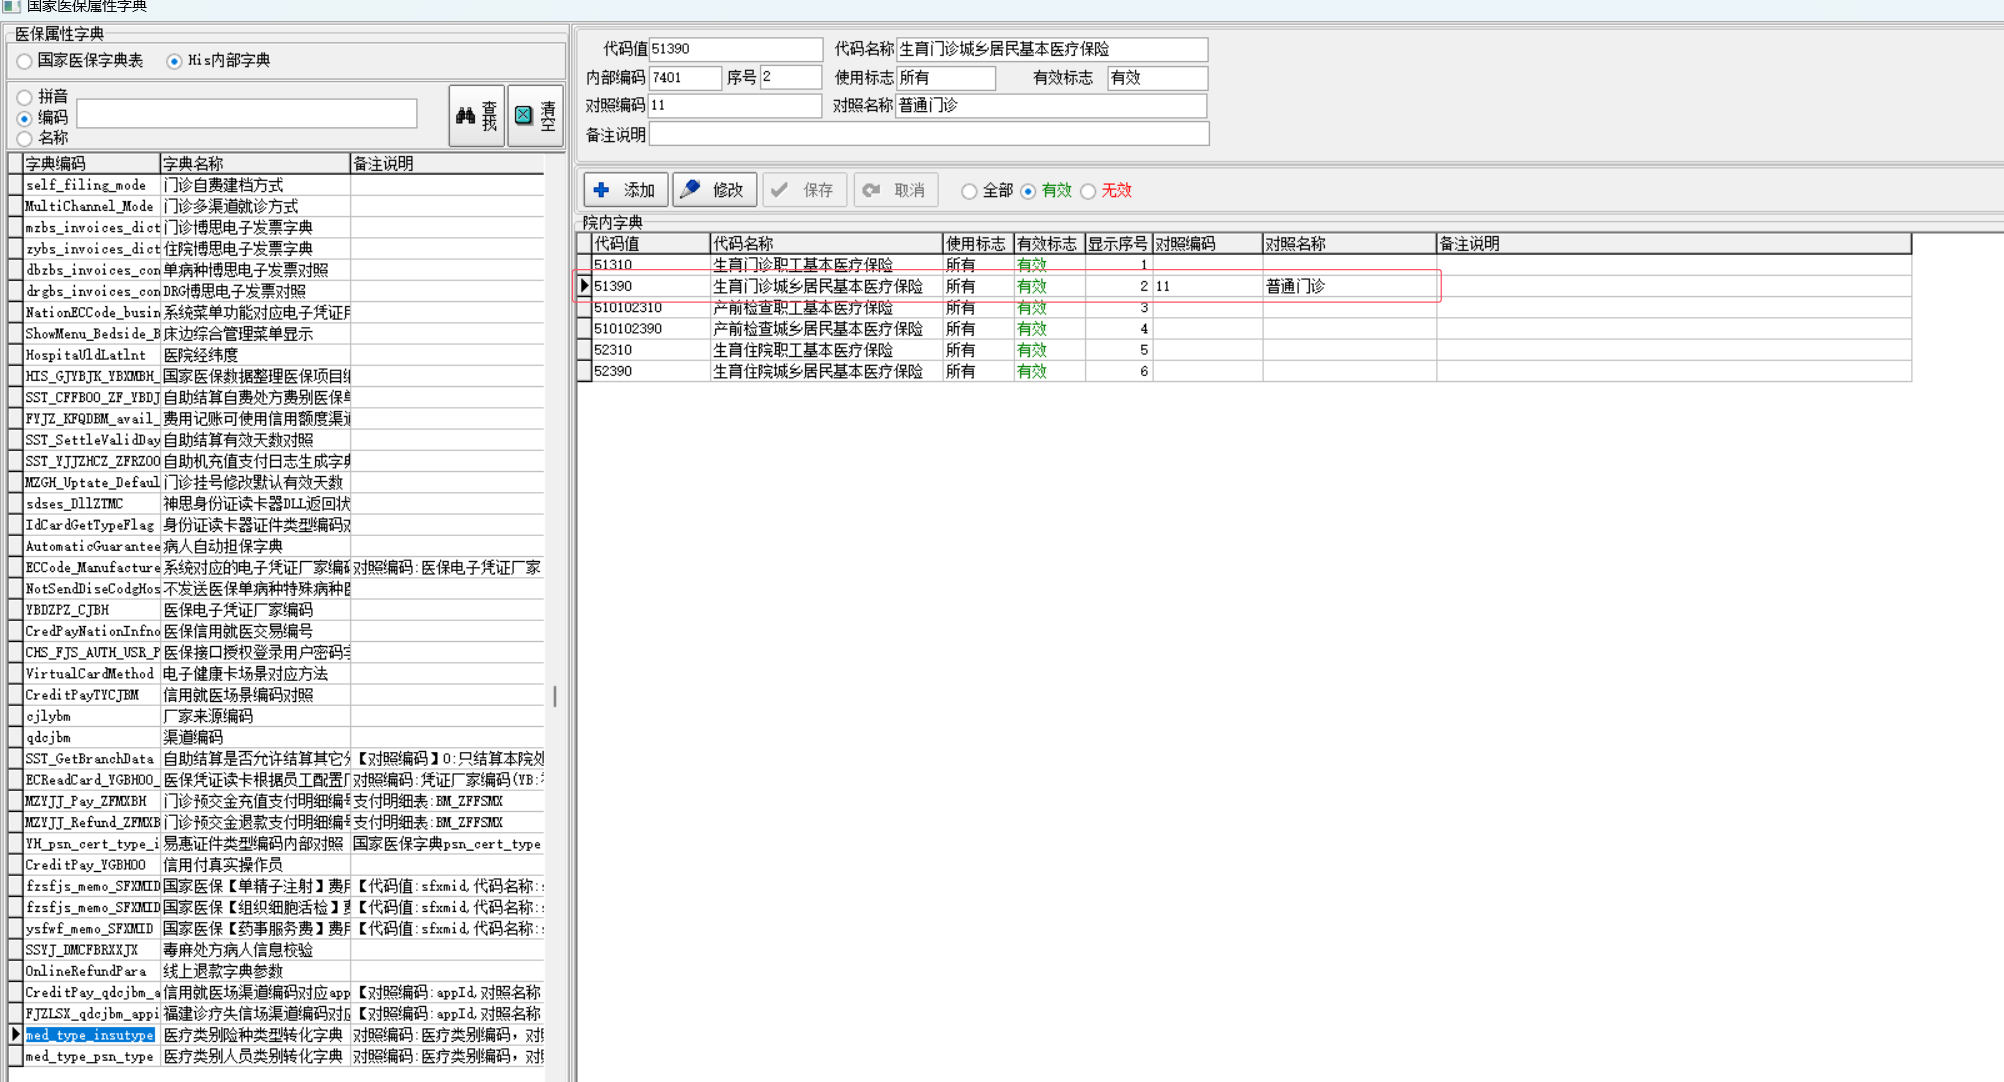Click the app icon in title bar

click(x=12, y=6)
